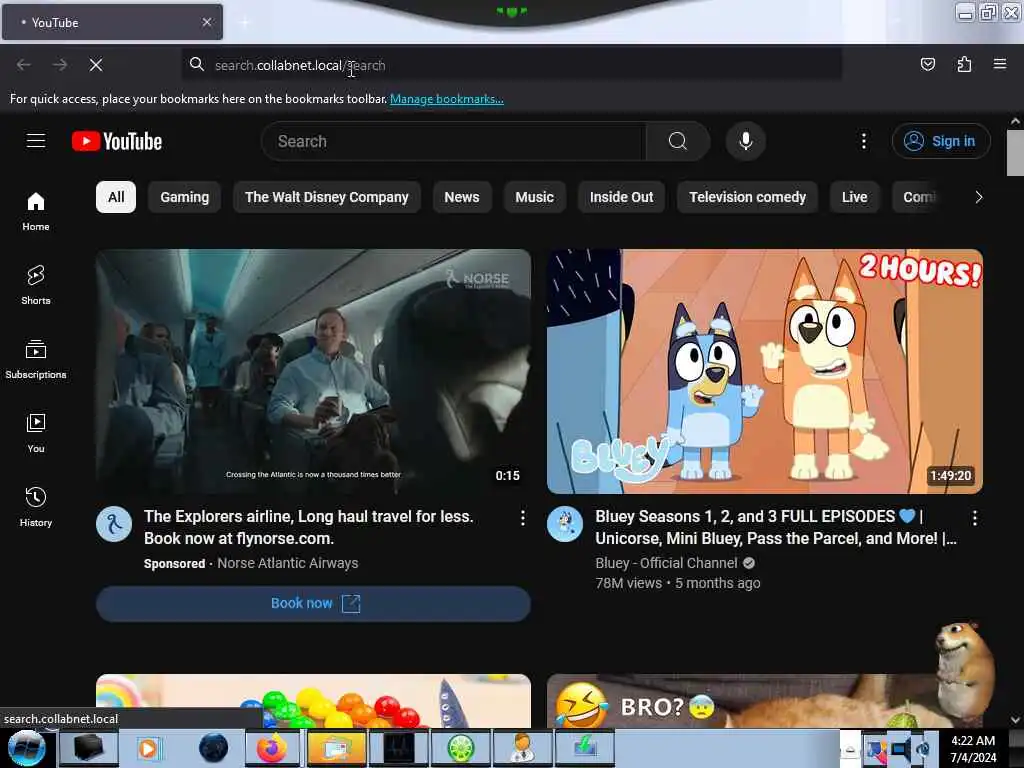Select the Television comedy chip
Image resolution: width=1024 pixels, height=768 pixels.
click(747, 197)
